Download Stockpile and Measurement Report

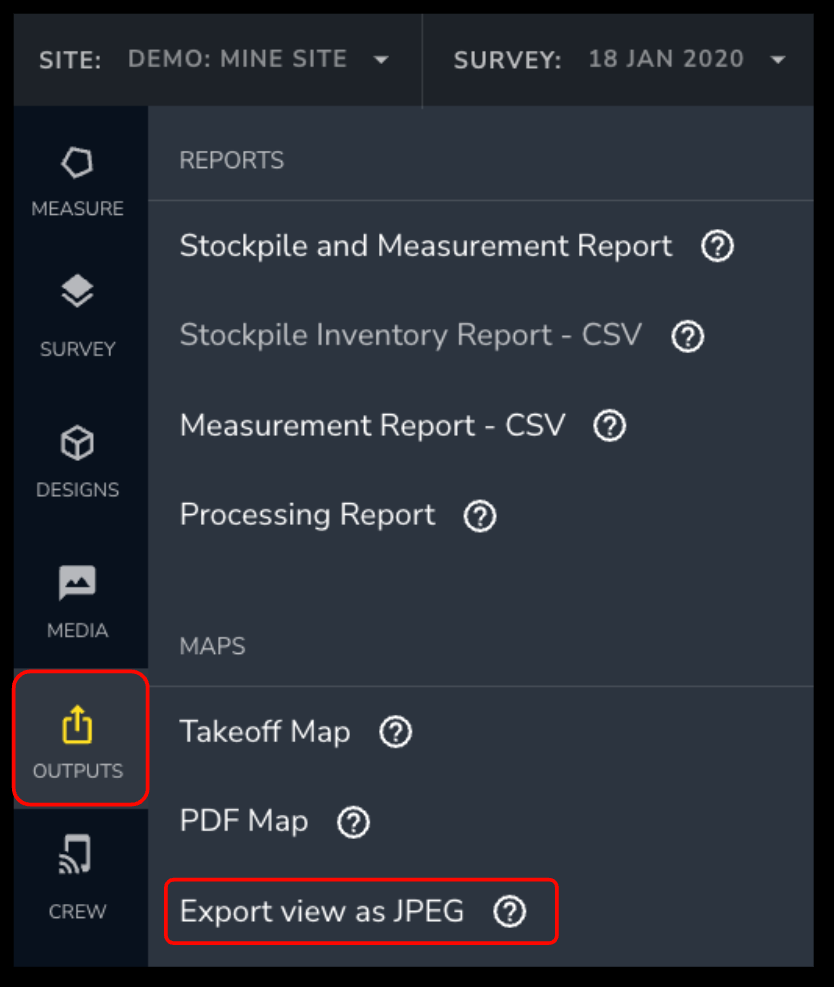[x=425, y=245]
